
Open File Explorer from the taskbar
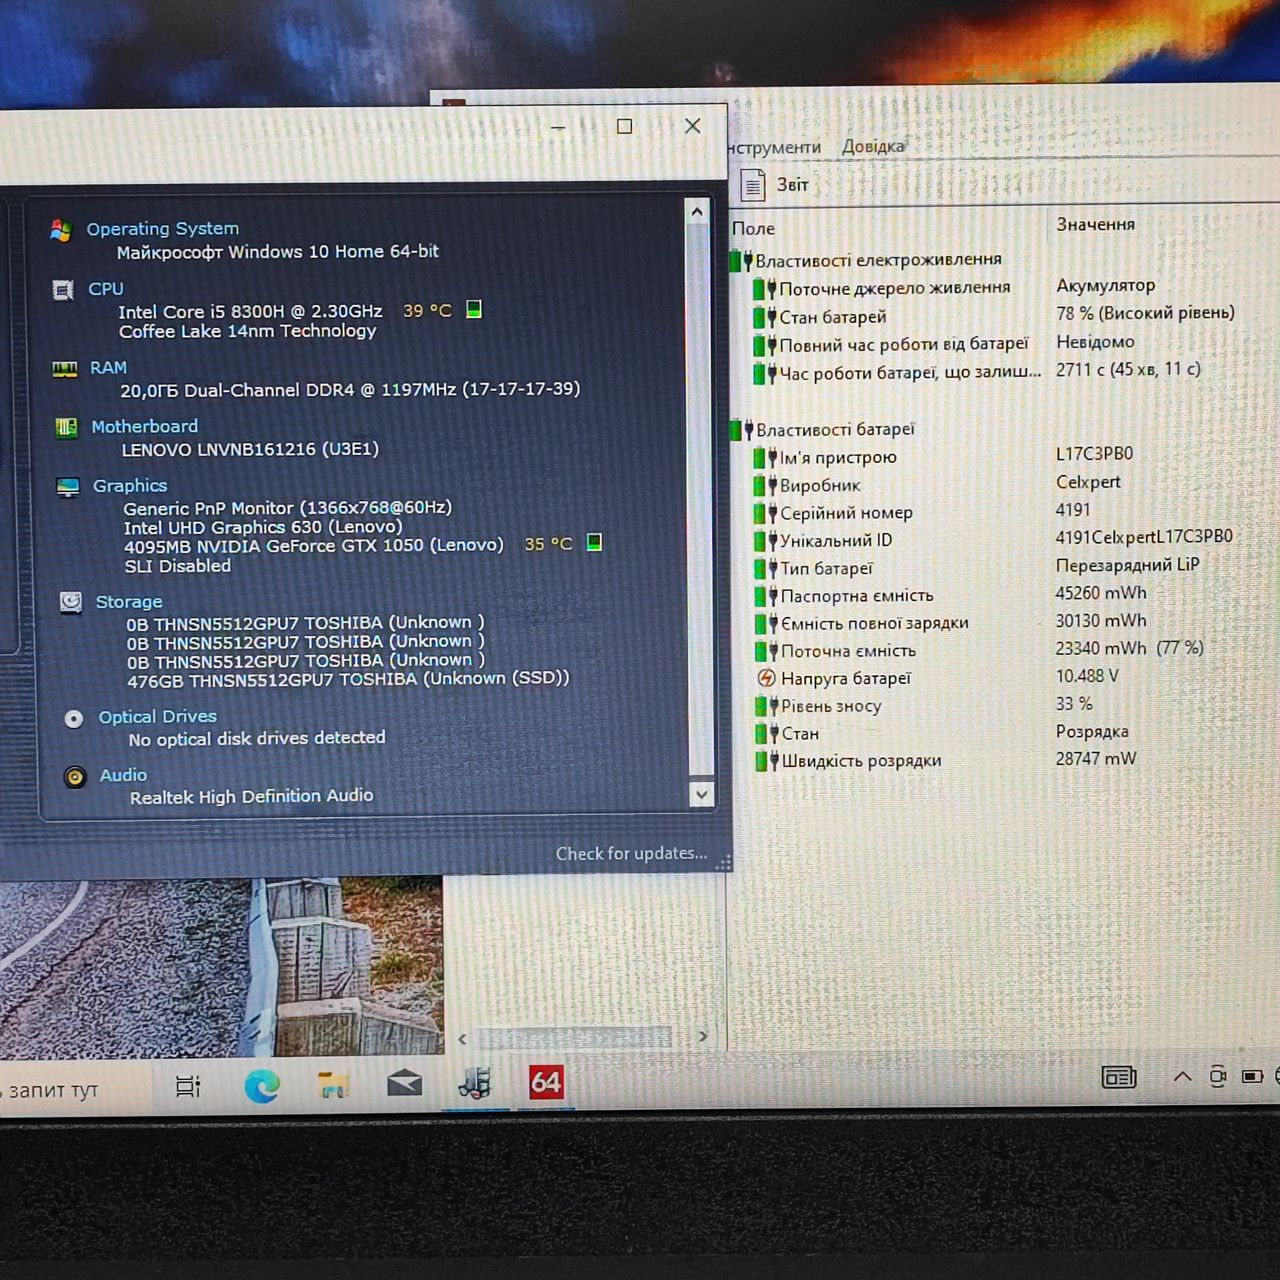point(334,1085)
